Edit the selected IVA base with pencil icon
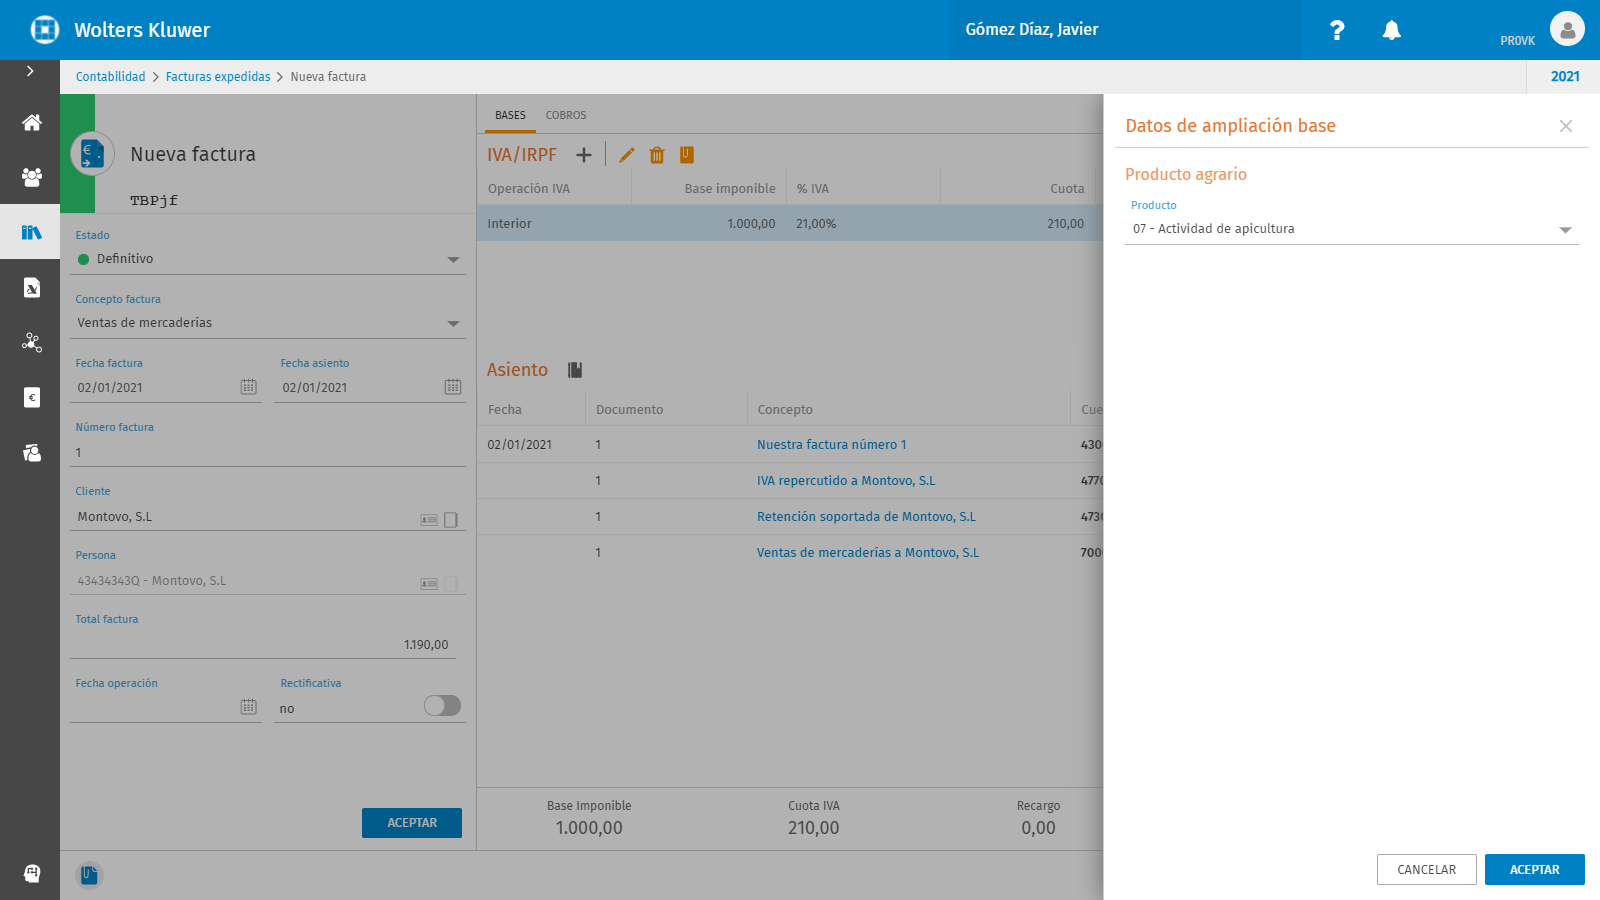Image resolution: width=1600 pixels, height=900 pixels. click(627, 155)
